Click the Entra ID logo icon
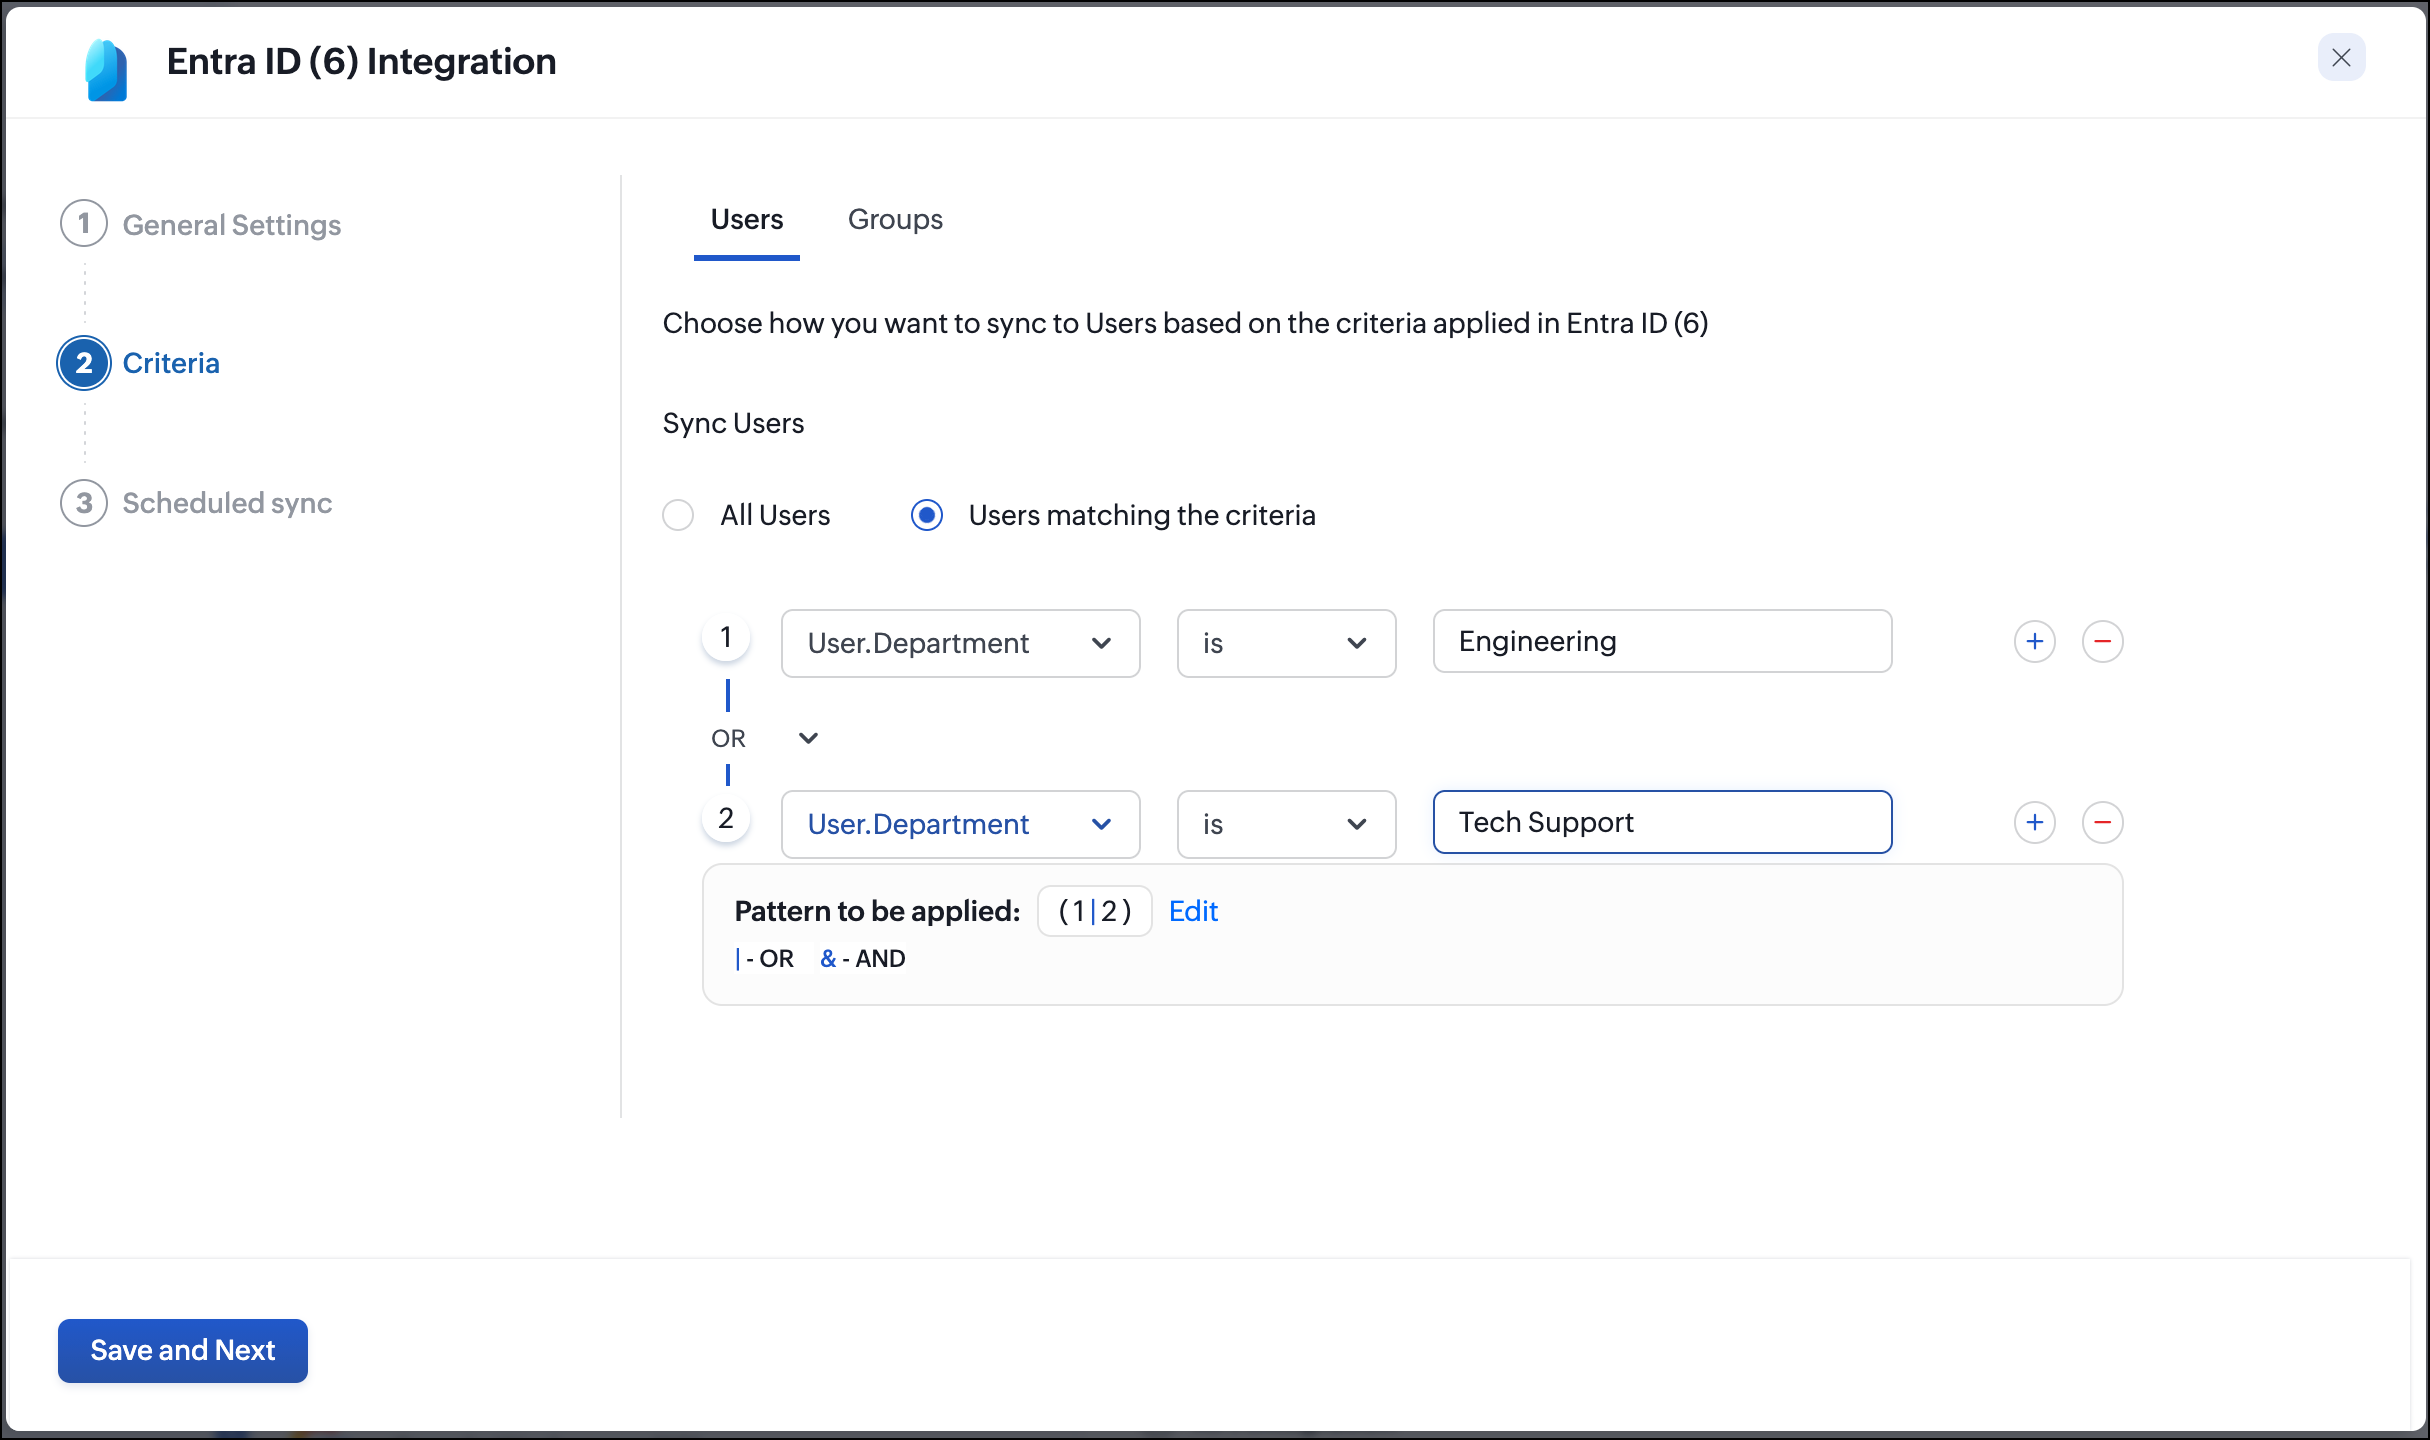The width and height of the screenshot is (2430, 1440). [106, 70]
